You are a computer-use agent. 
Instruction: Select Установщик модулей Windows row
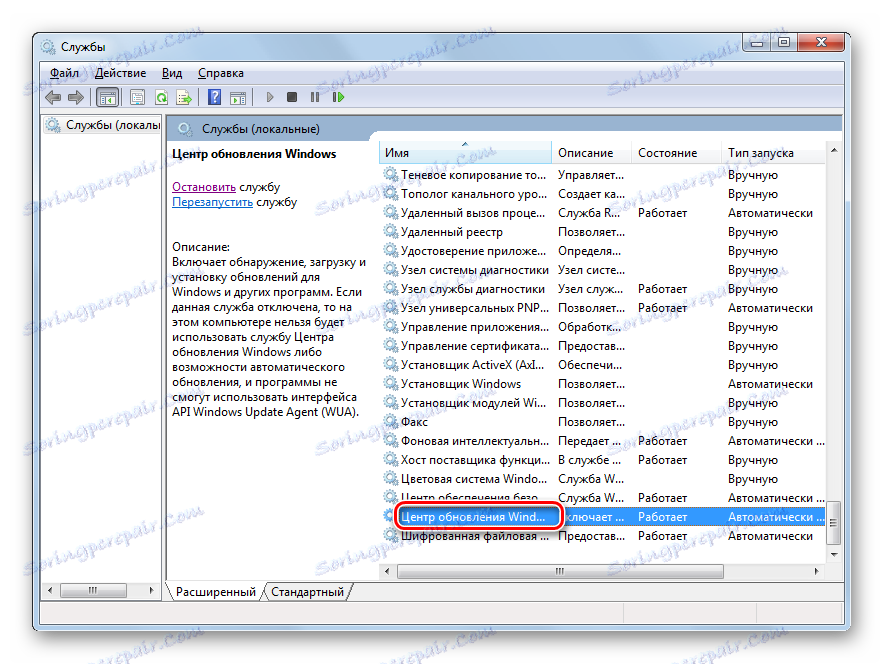pyautogui.click(x=603, y=403)
